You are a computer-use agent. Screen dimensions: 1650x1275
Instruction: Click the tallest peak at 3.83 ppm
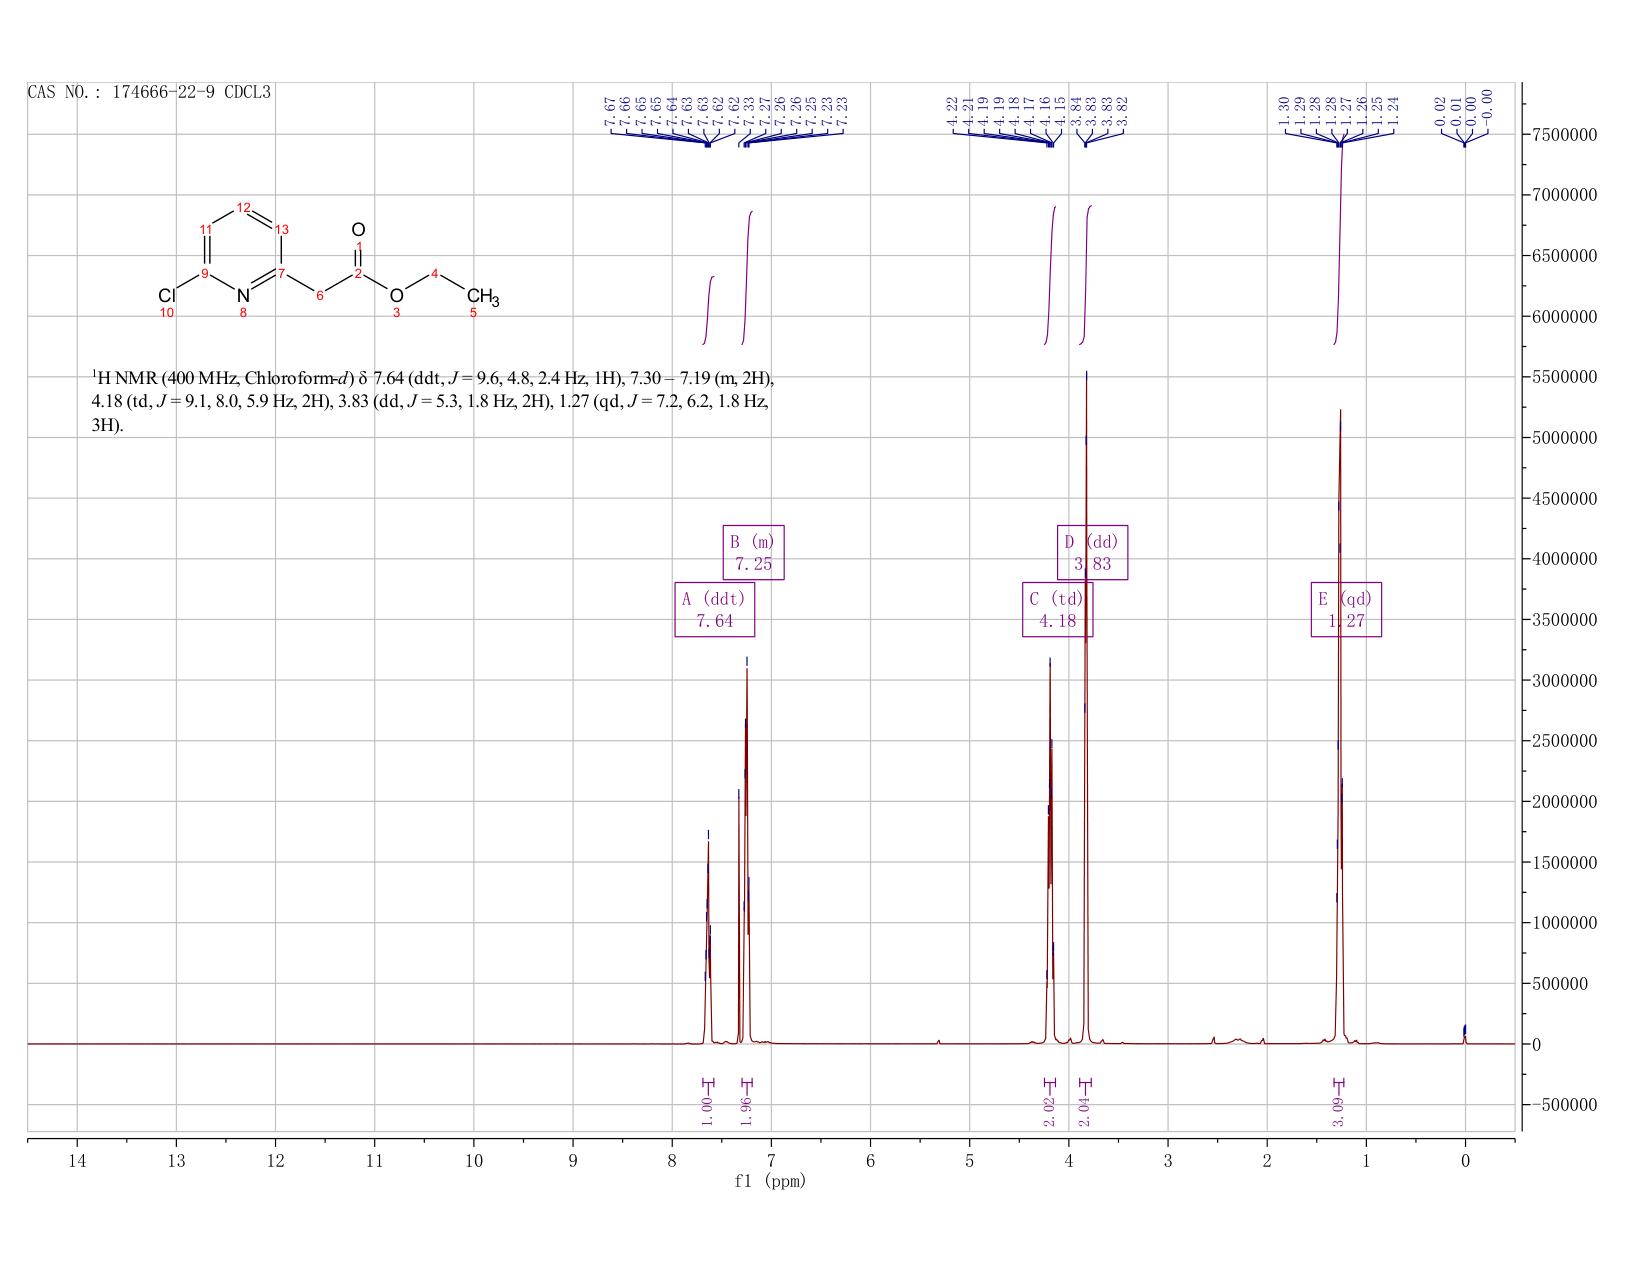[x=1086, y=700]
